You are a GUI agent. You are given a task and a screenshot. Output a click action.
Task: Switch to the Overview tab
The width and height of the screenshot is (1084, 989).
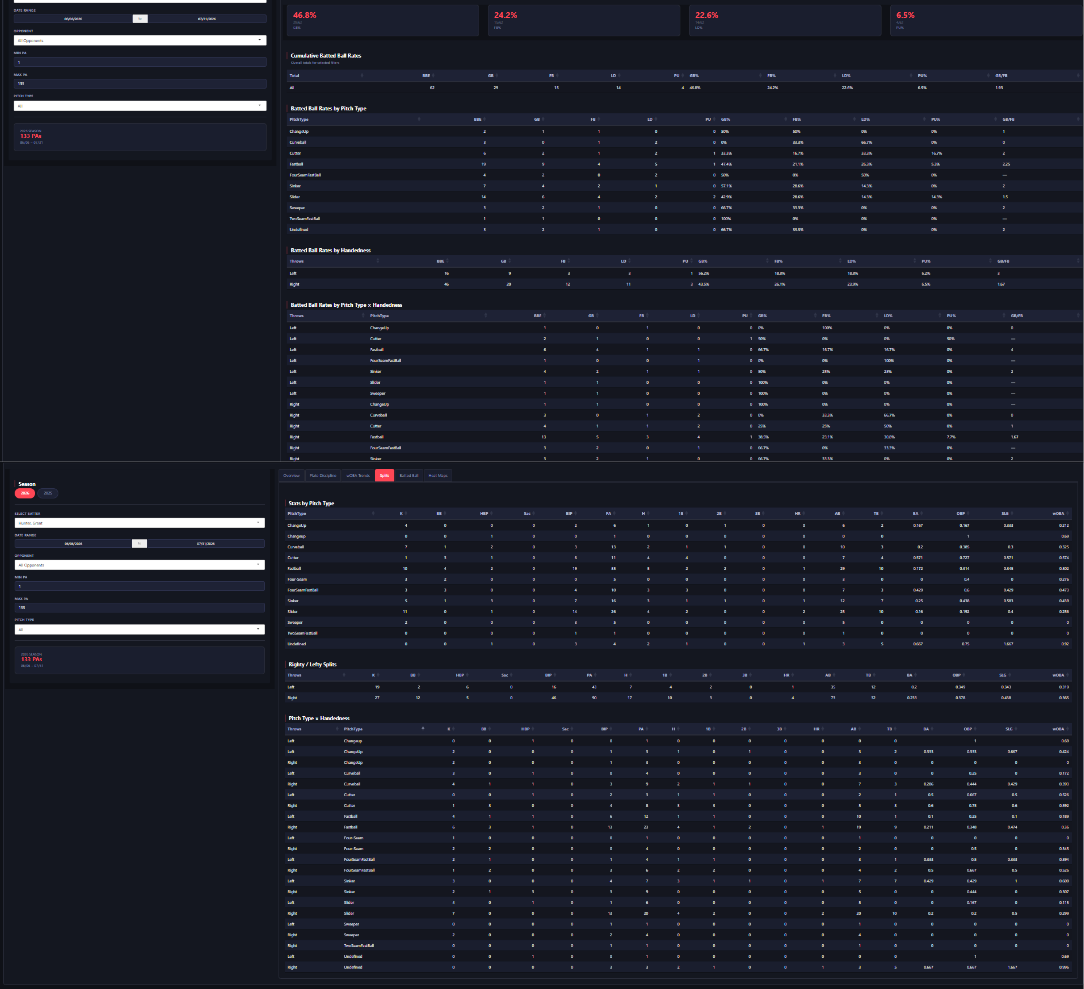[x=292, y=475]
